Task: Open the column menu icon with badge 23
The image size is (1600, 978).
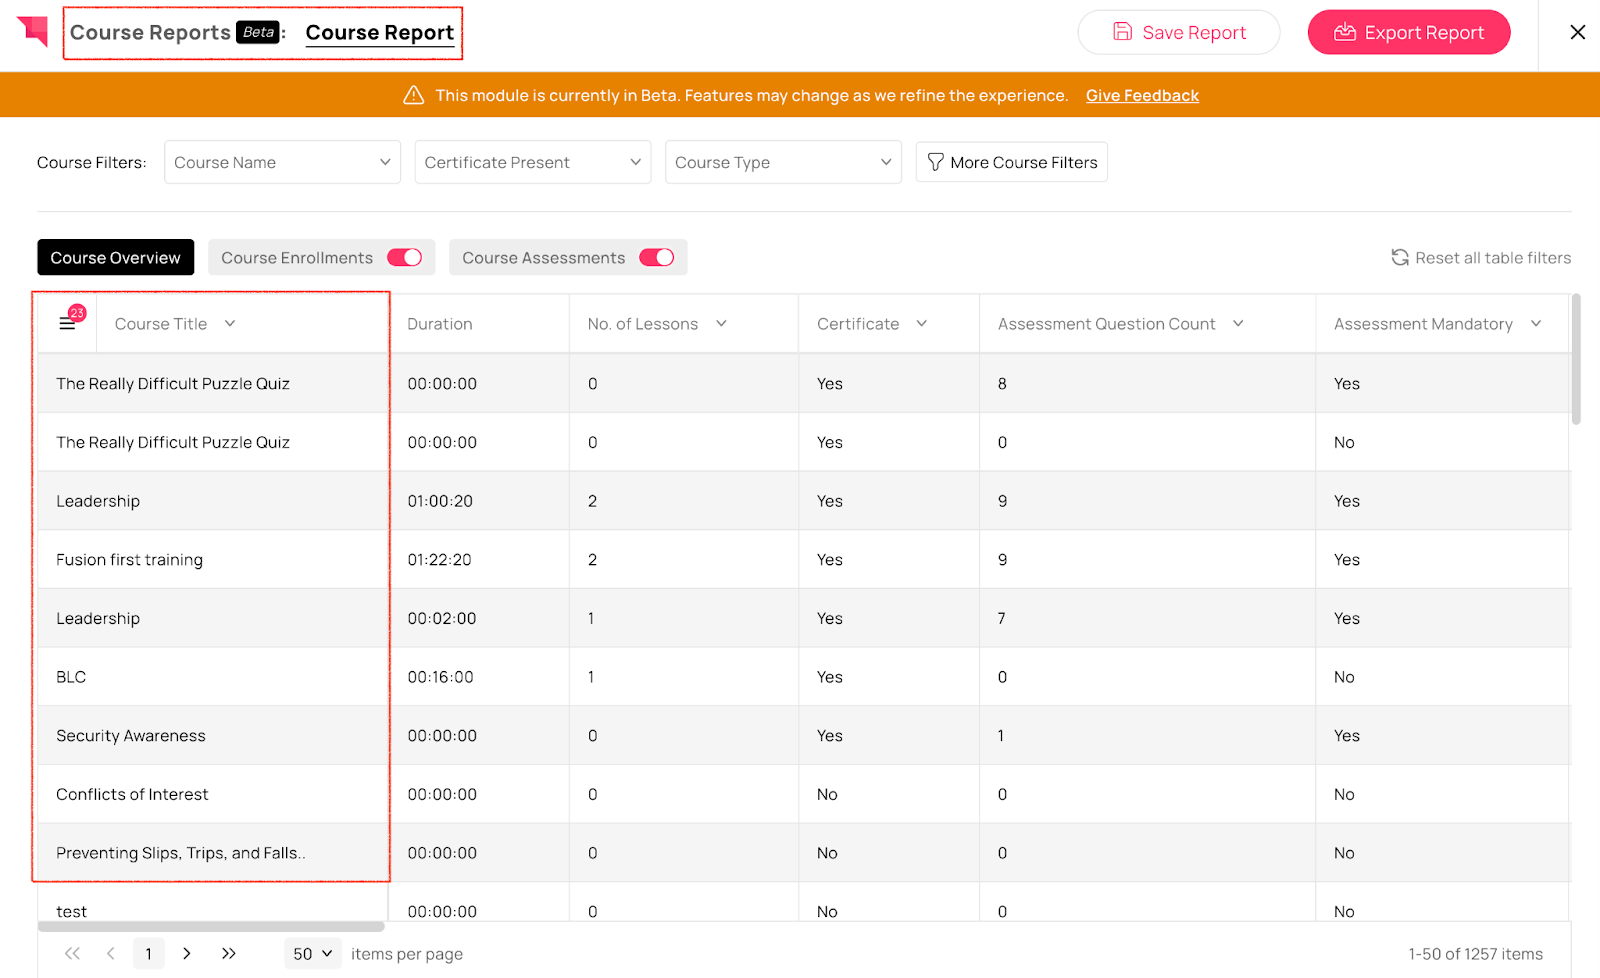Action: coord(67,323)
